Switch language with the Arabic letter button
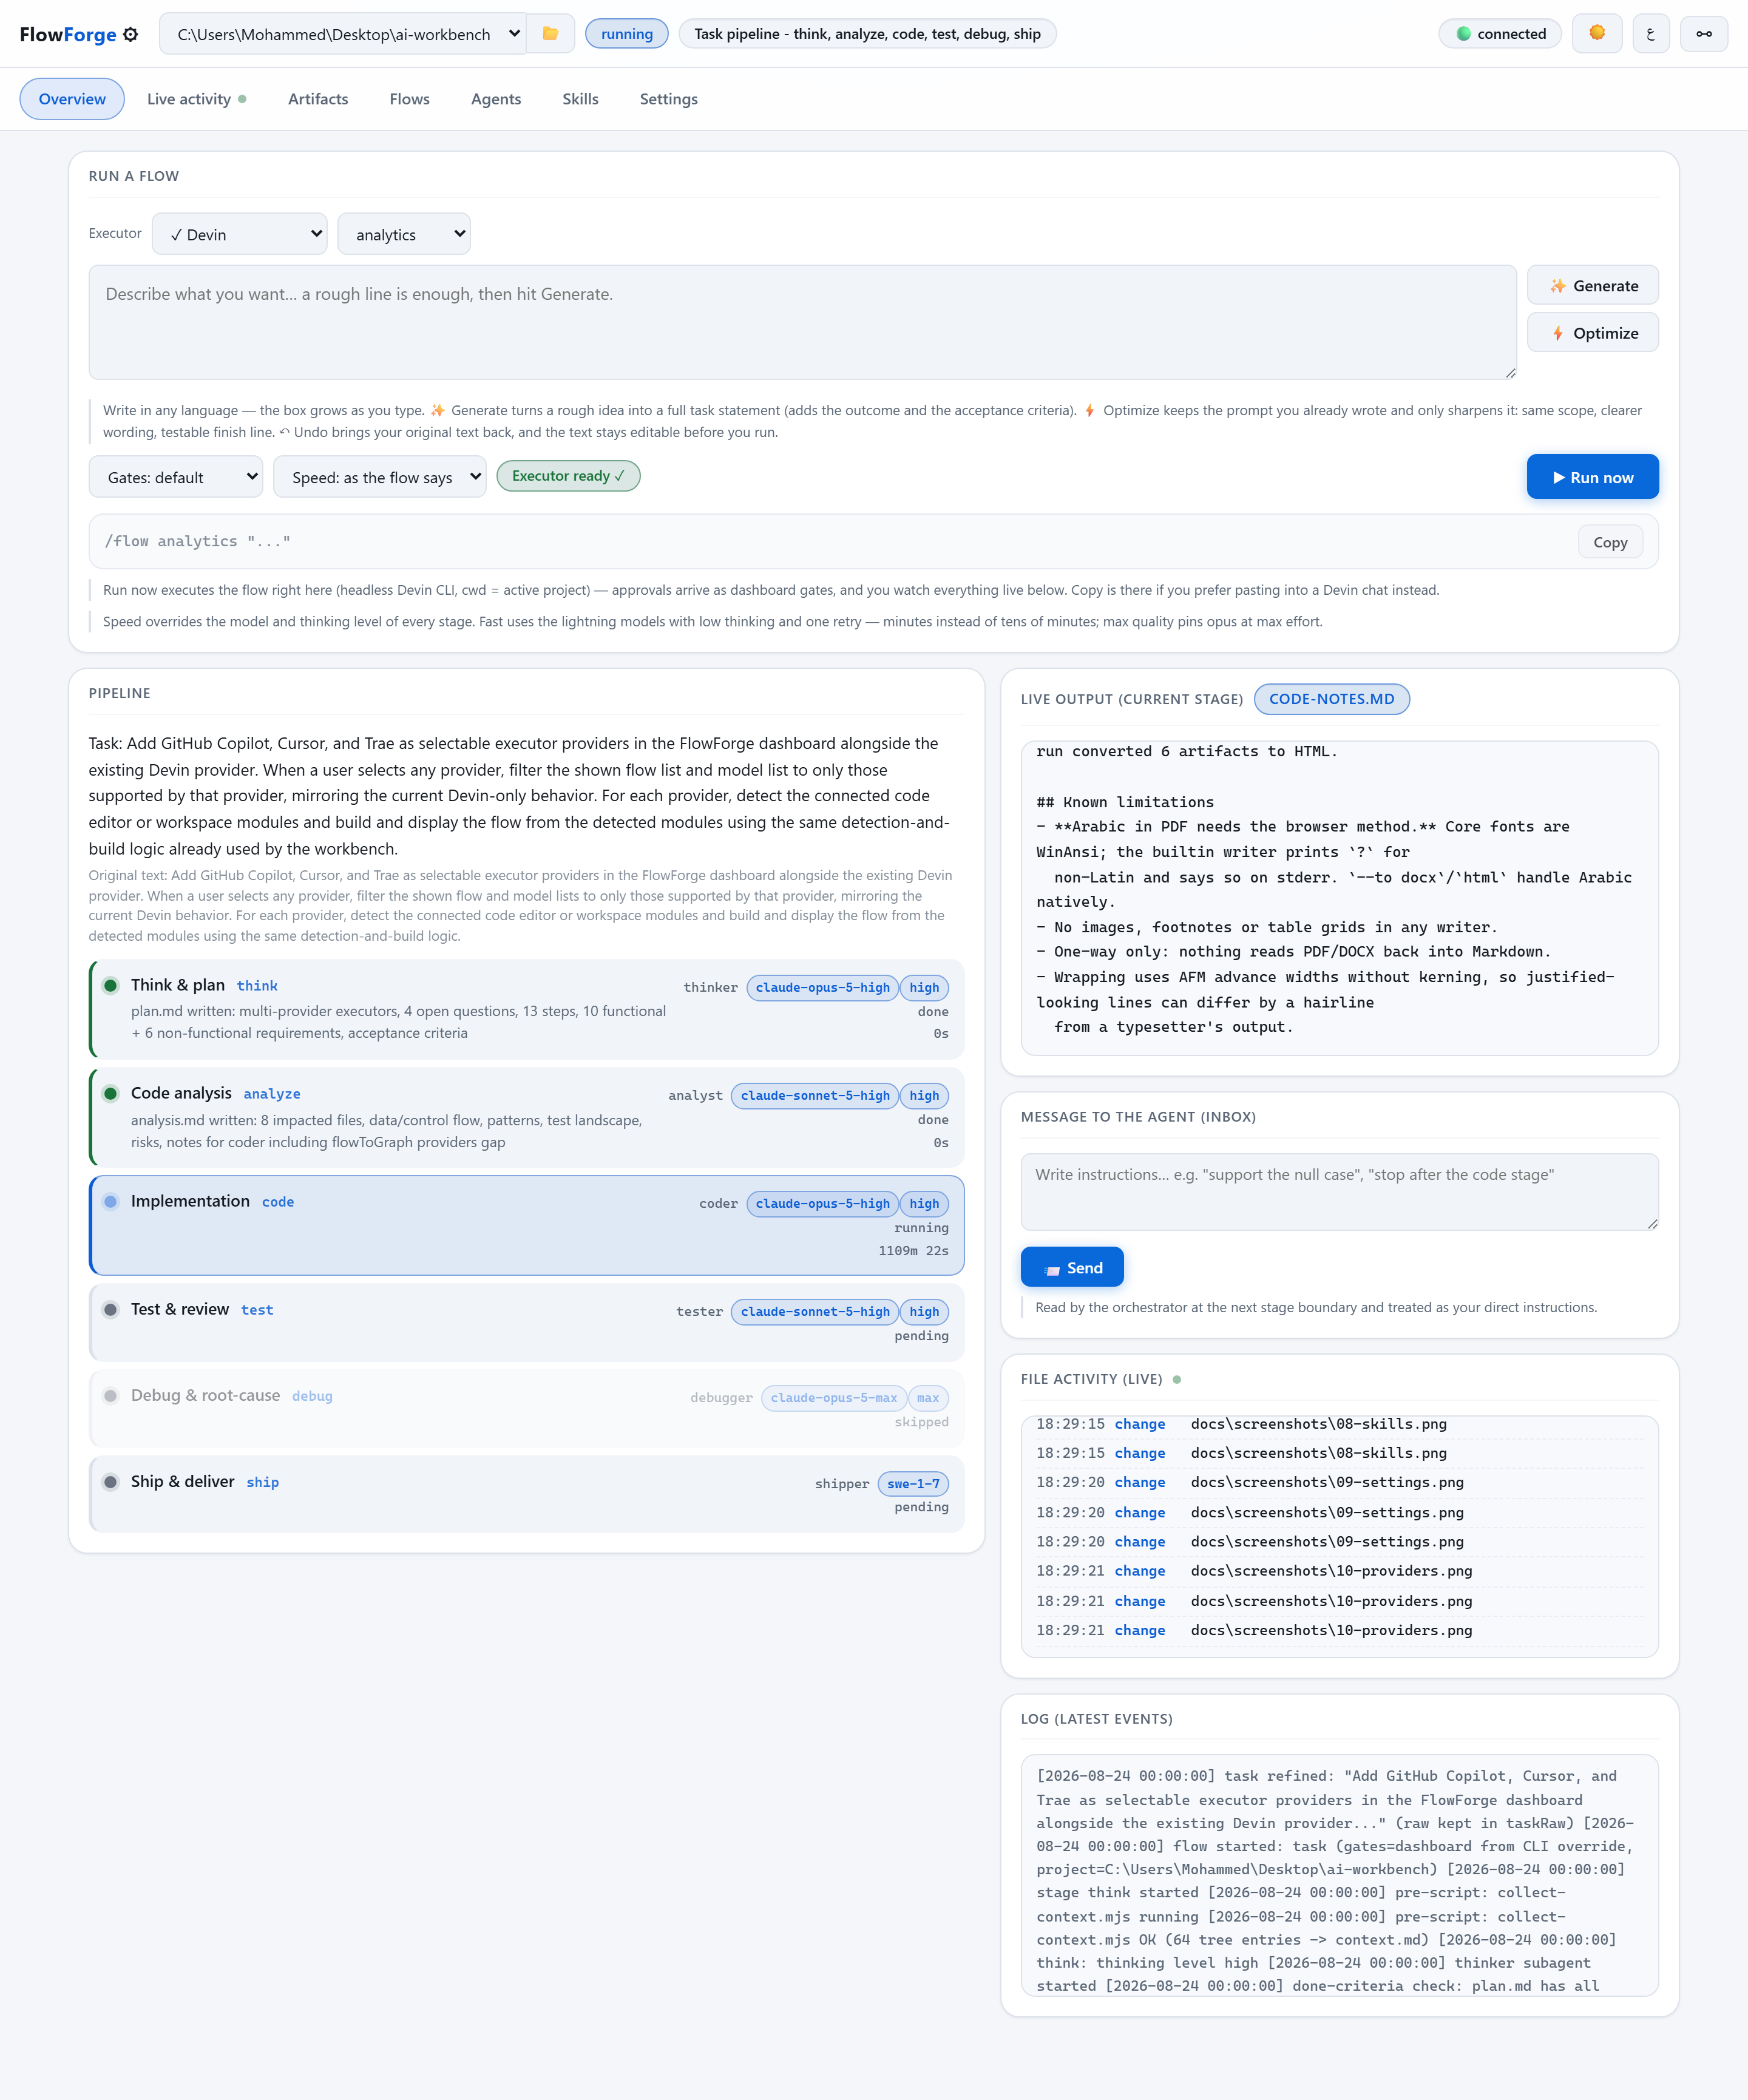This screenshot has height=2100, width=1748. [1651, 34]
